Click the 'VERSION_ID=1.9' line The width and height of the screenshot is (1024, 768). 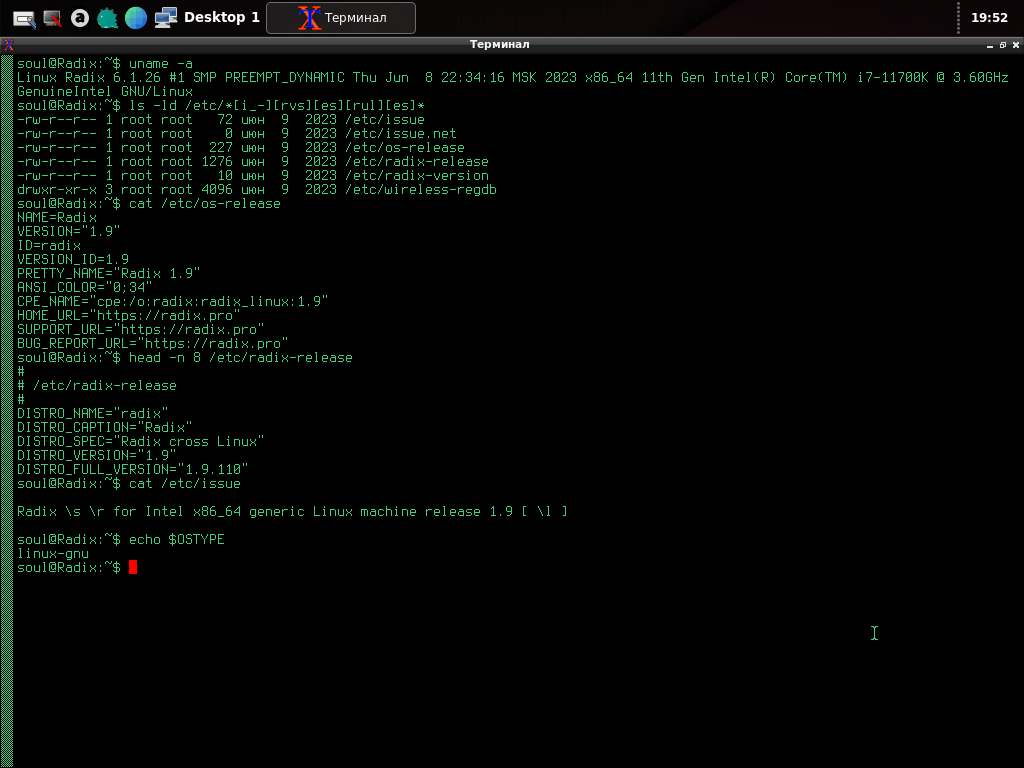coord(73,259)
